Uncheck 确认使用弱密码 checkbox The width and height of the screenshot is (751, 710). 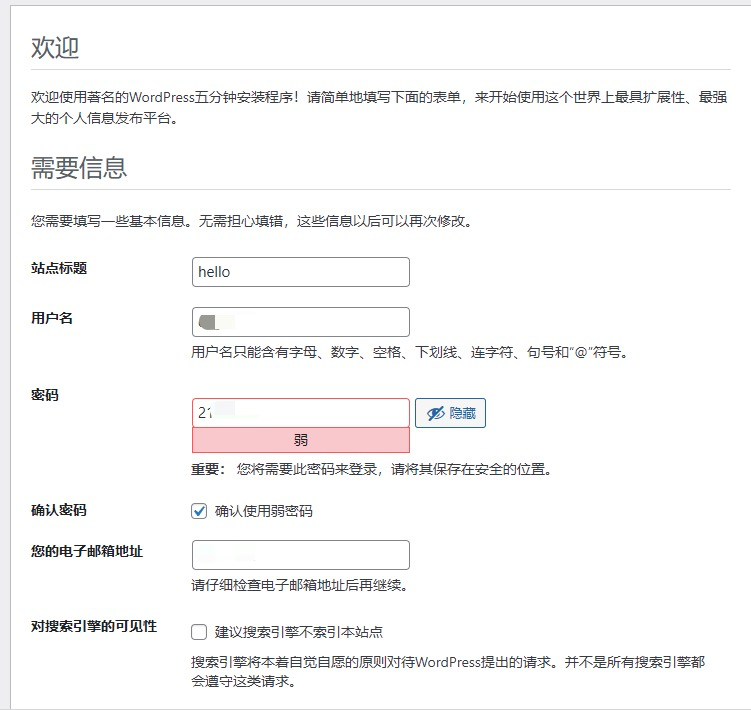tap(199, 511)
